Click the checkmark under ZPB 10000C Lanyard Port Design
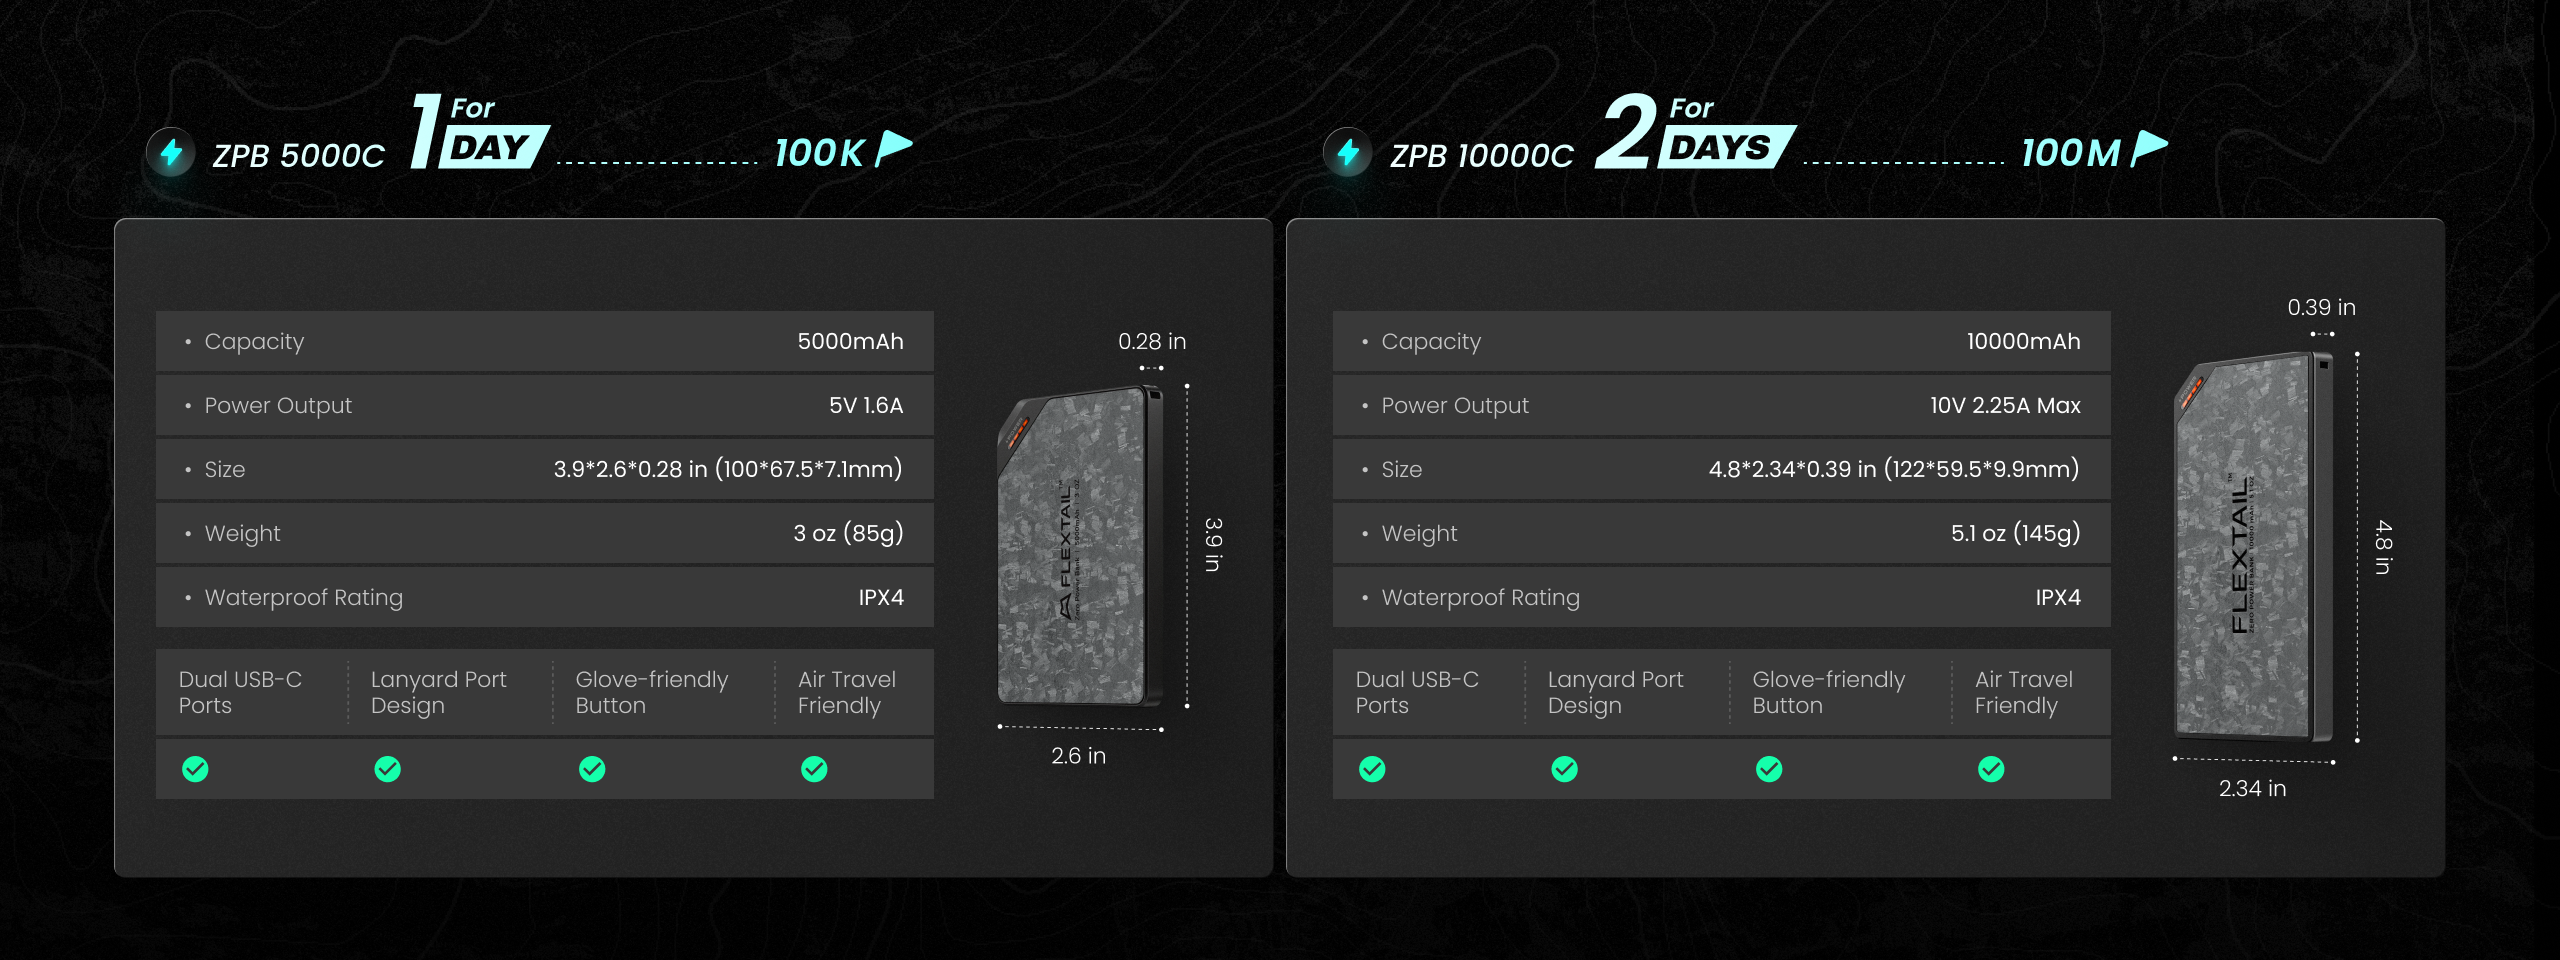This screenshot has height=960, width=2560. pos(1564,769)
